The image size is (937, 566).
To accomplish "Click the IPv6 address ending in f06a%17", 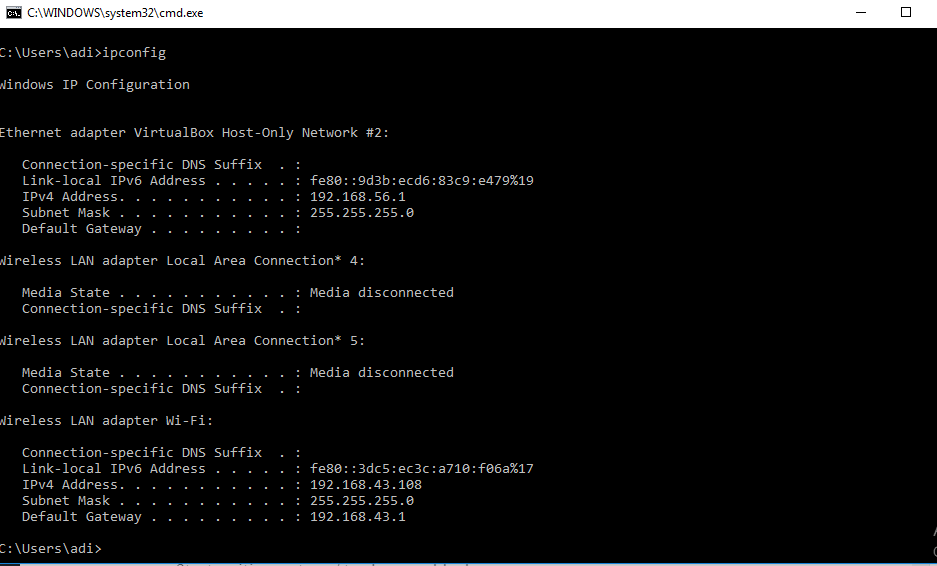I will click(x=421, y=469).
